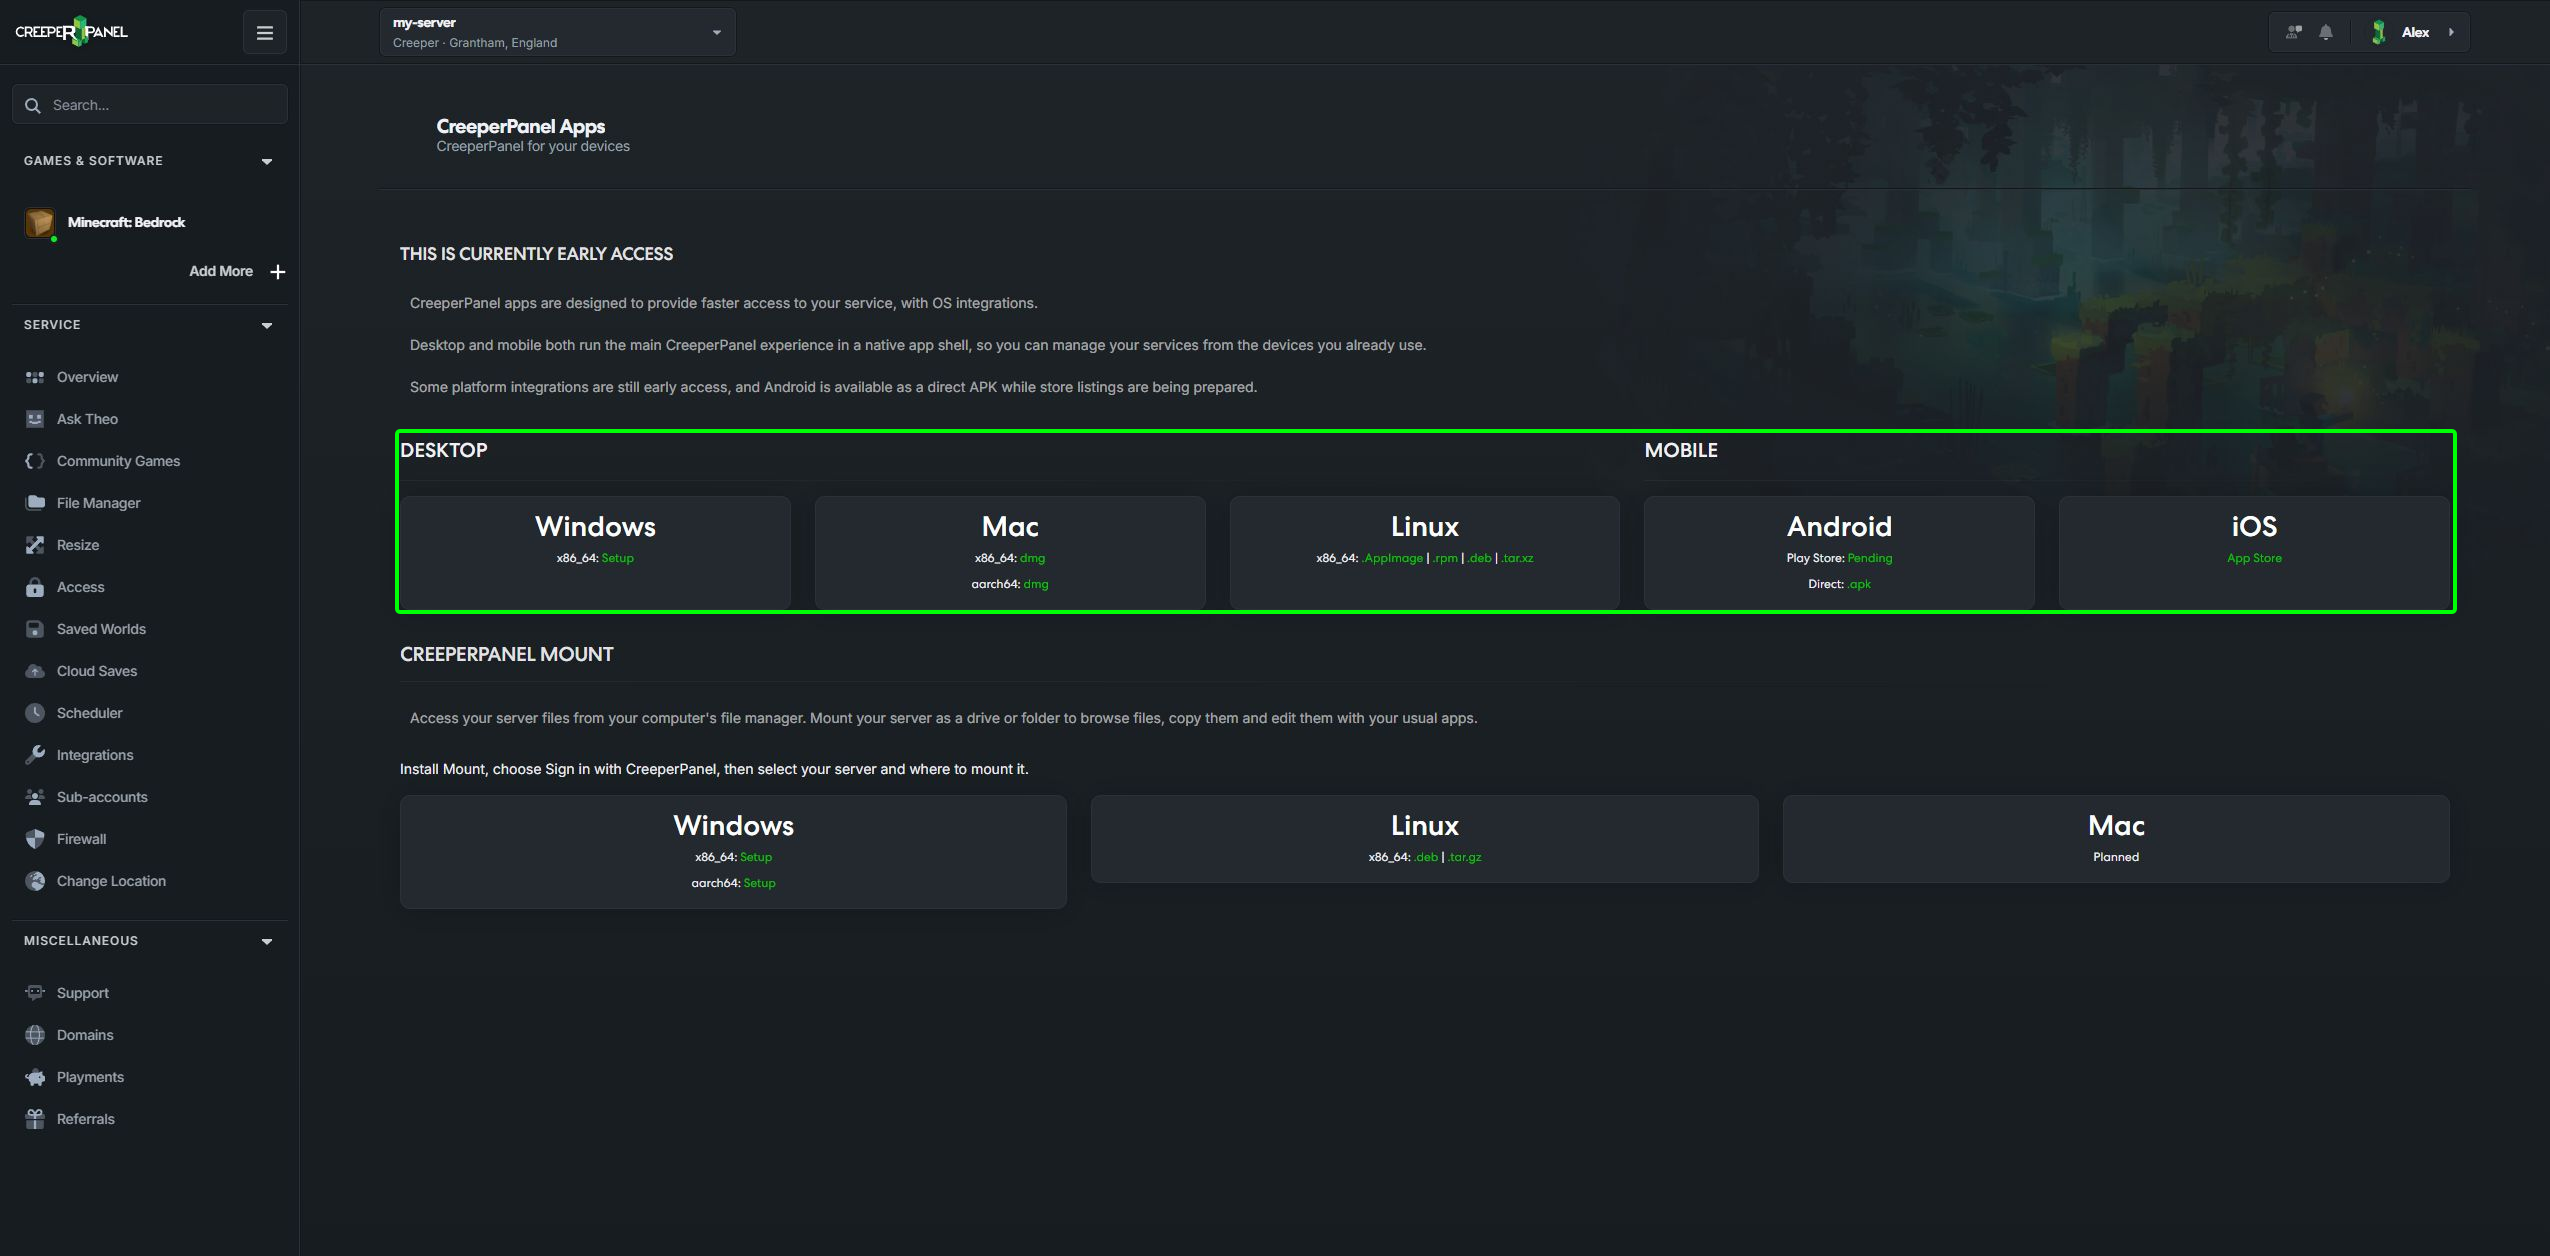Select the Minecraft: Bedrock block icon

pos(40,222)
